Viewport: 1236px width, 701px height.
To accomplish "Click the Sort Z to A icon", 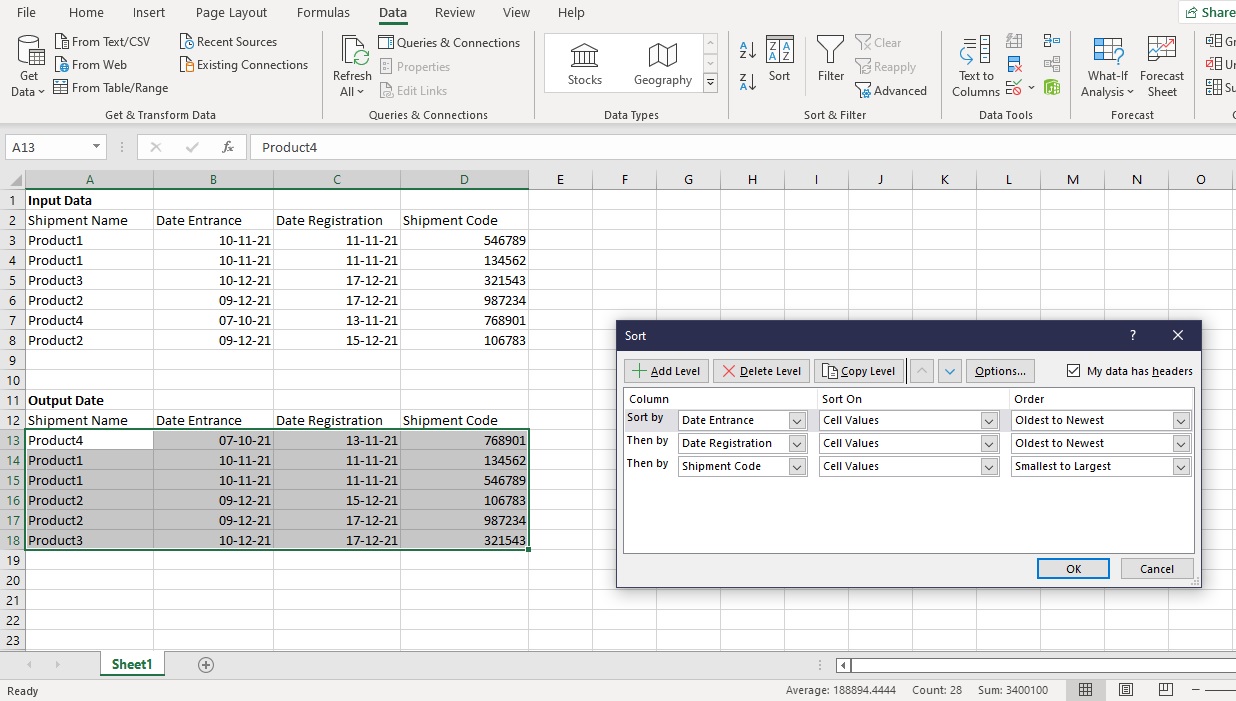I will (747, 82).
